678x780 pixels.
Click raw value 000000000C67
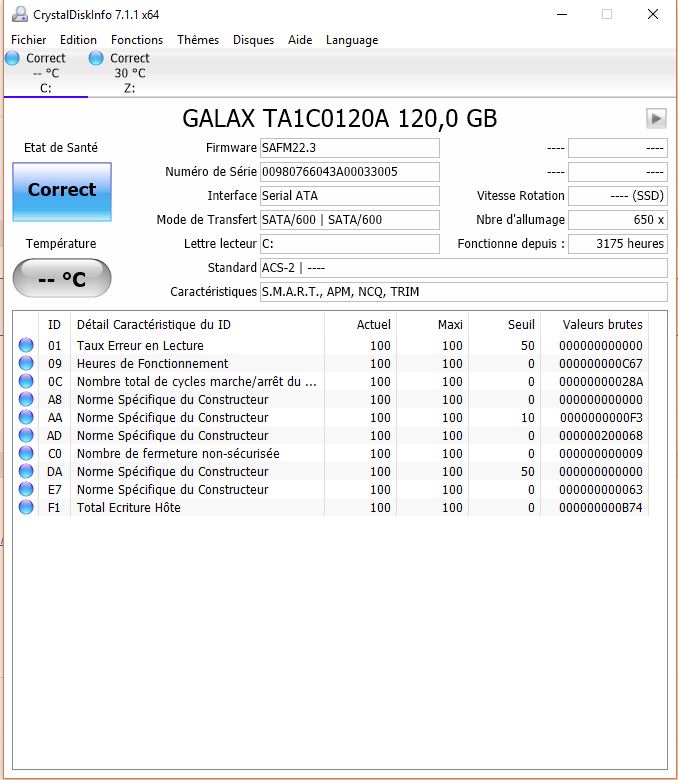pyautogui.click(x=600, y=364)
